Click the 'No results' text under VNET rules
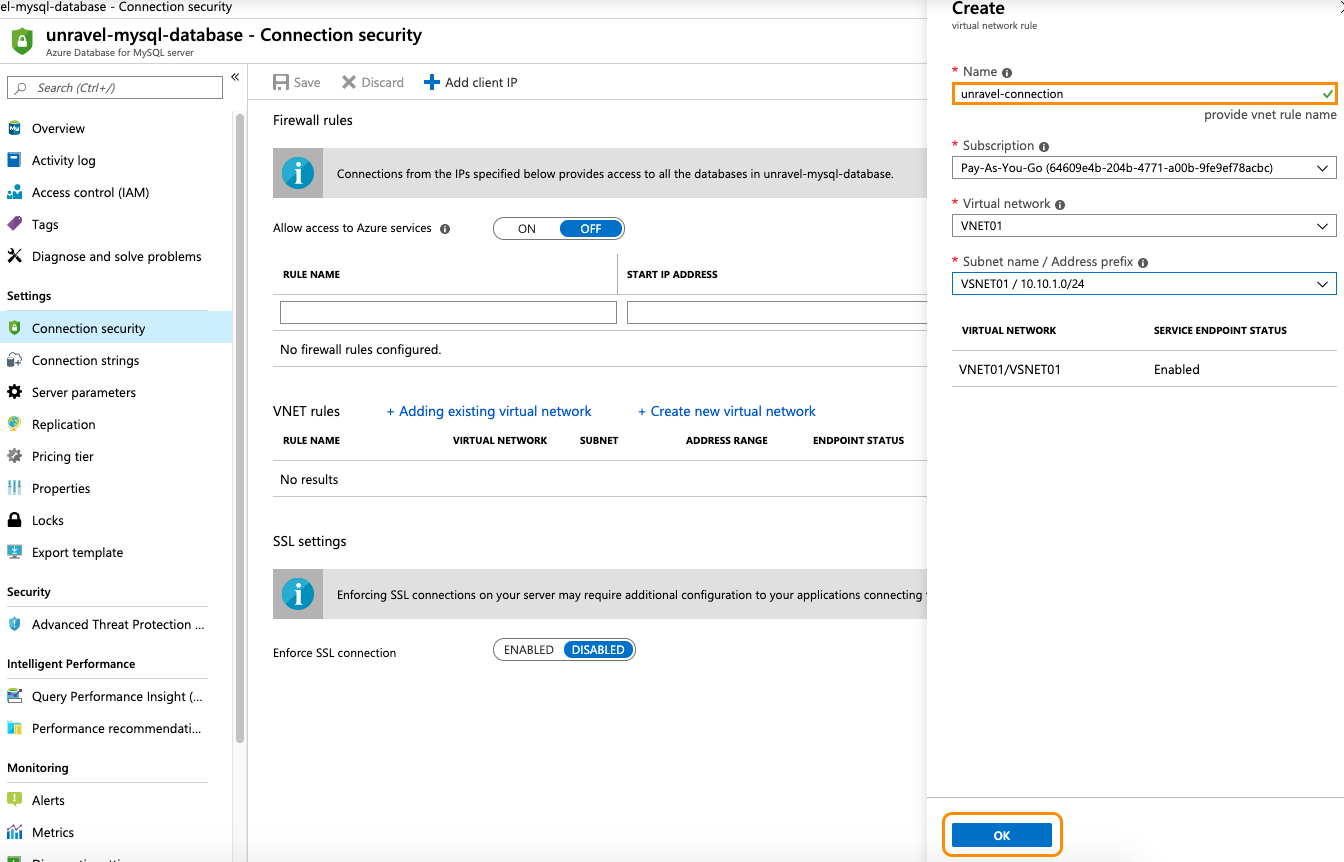Image resolution: width=1344 pixels, height=862 pixels. pyautogui.click(x=309, y=480)
